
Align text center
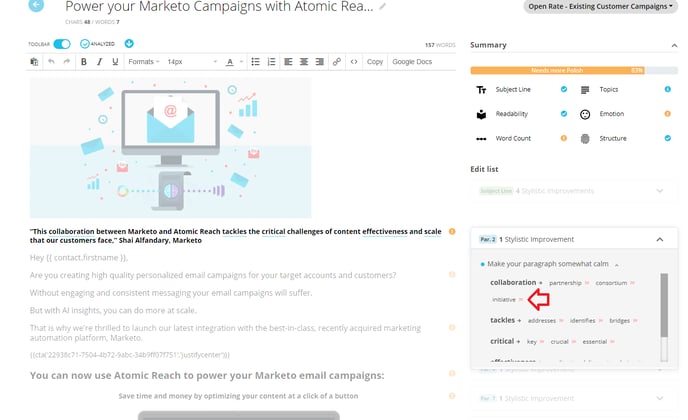(304, 62)
